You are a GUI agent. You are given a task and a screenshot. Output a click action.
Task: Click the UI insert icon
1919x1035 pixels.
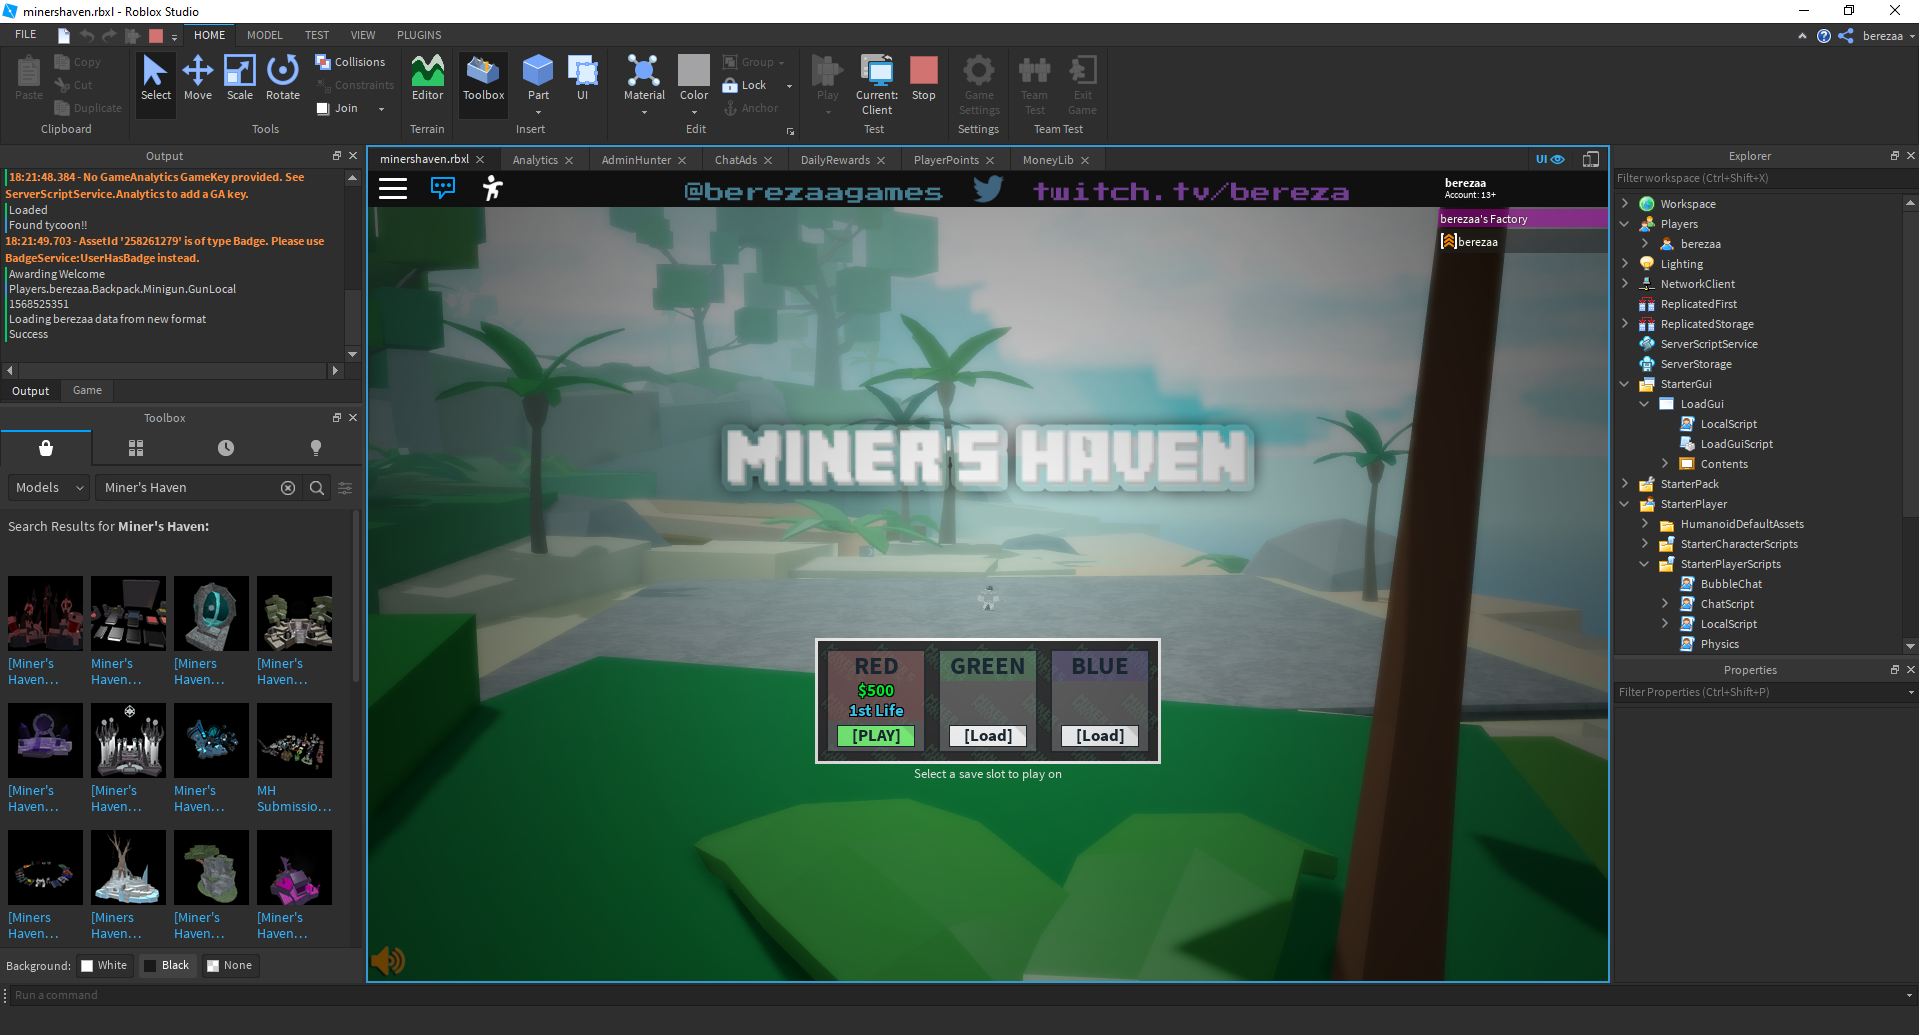[582, 78]
